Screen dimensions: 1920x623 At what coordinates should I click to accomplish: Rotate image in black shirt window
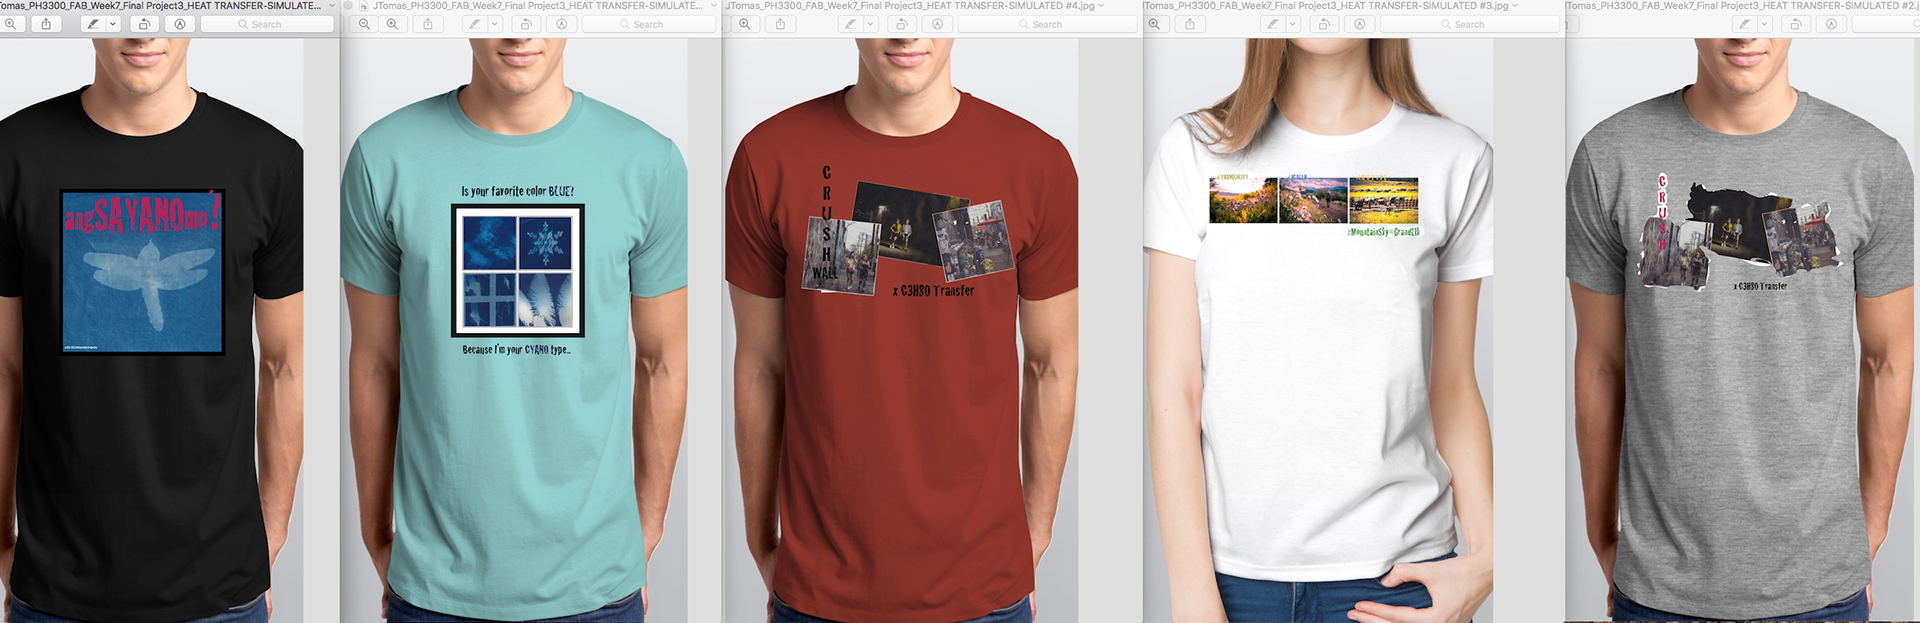pyautogui.click(x=144, y=24)
